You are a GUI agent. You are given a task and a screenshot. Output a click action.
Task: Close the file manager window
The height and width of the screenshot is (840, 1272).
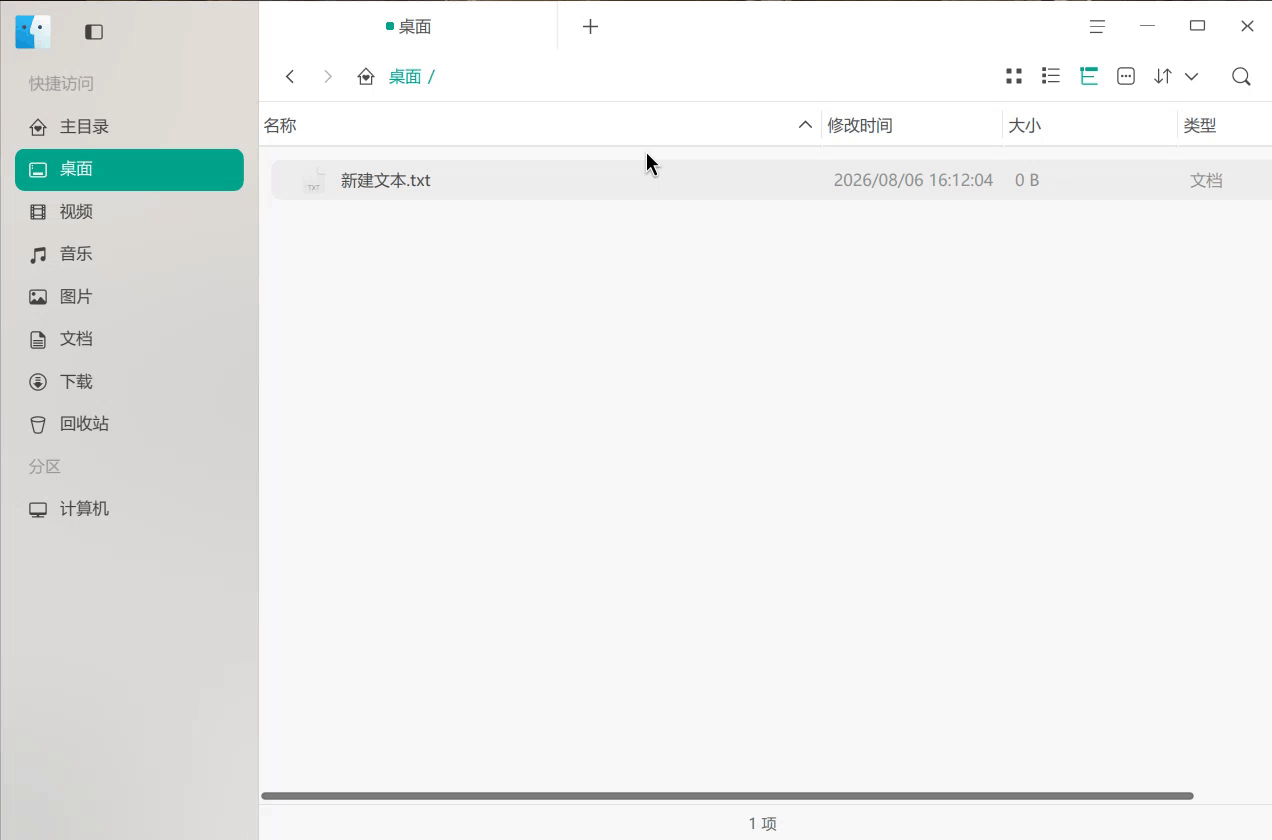(1247, 27)
